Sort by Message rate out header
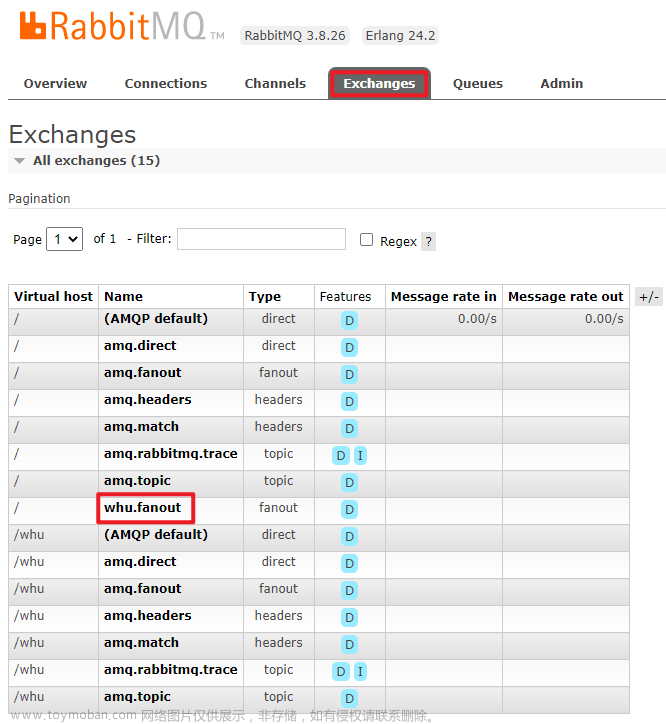The image size is (666, 724). [565, 296]
